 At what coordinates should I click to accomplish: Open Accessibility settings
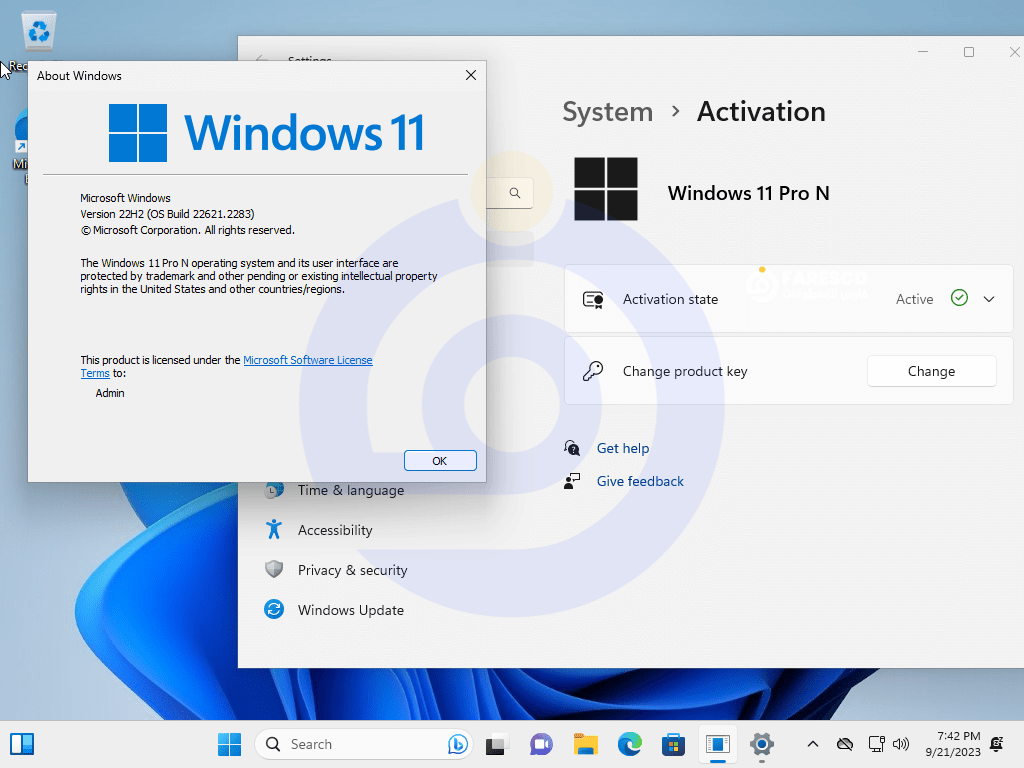[335, 530]
